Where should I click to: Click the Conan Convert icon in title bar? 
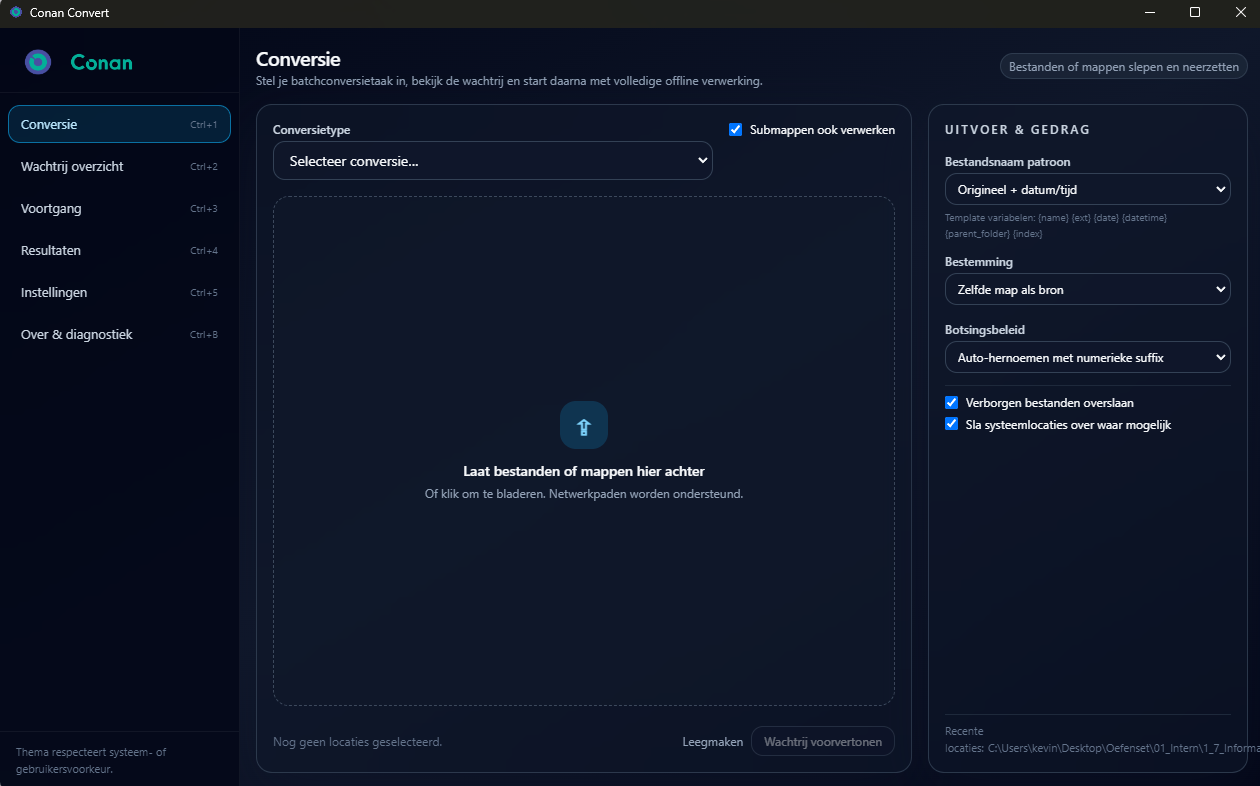pos(14,13)
